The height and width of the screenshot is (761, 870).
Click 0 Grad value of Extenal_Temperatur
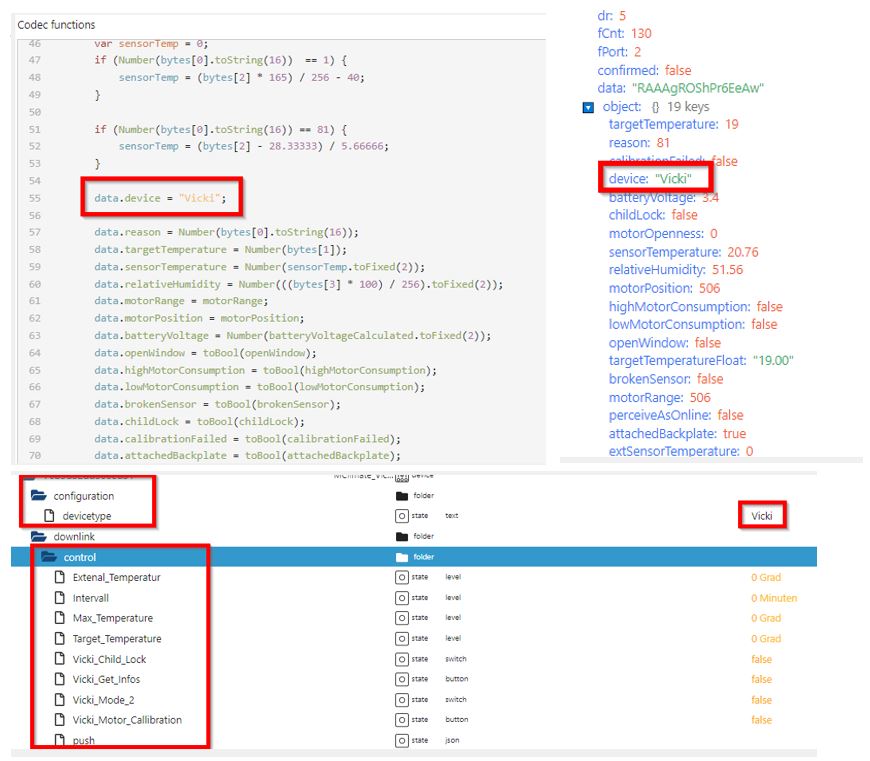coord(766,577)
